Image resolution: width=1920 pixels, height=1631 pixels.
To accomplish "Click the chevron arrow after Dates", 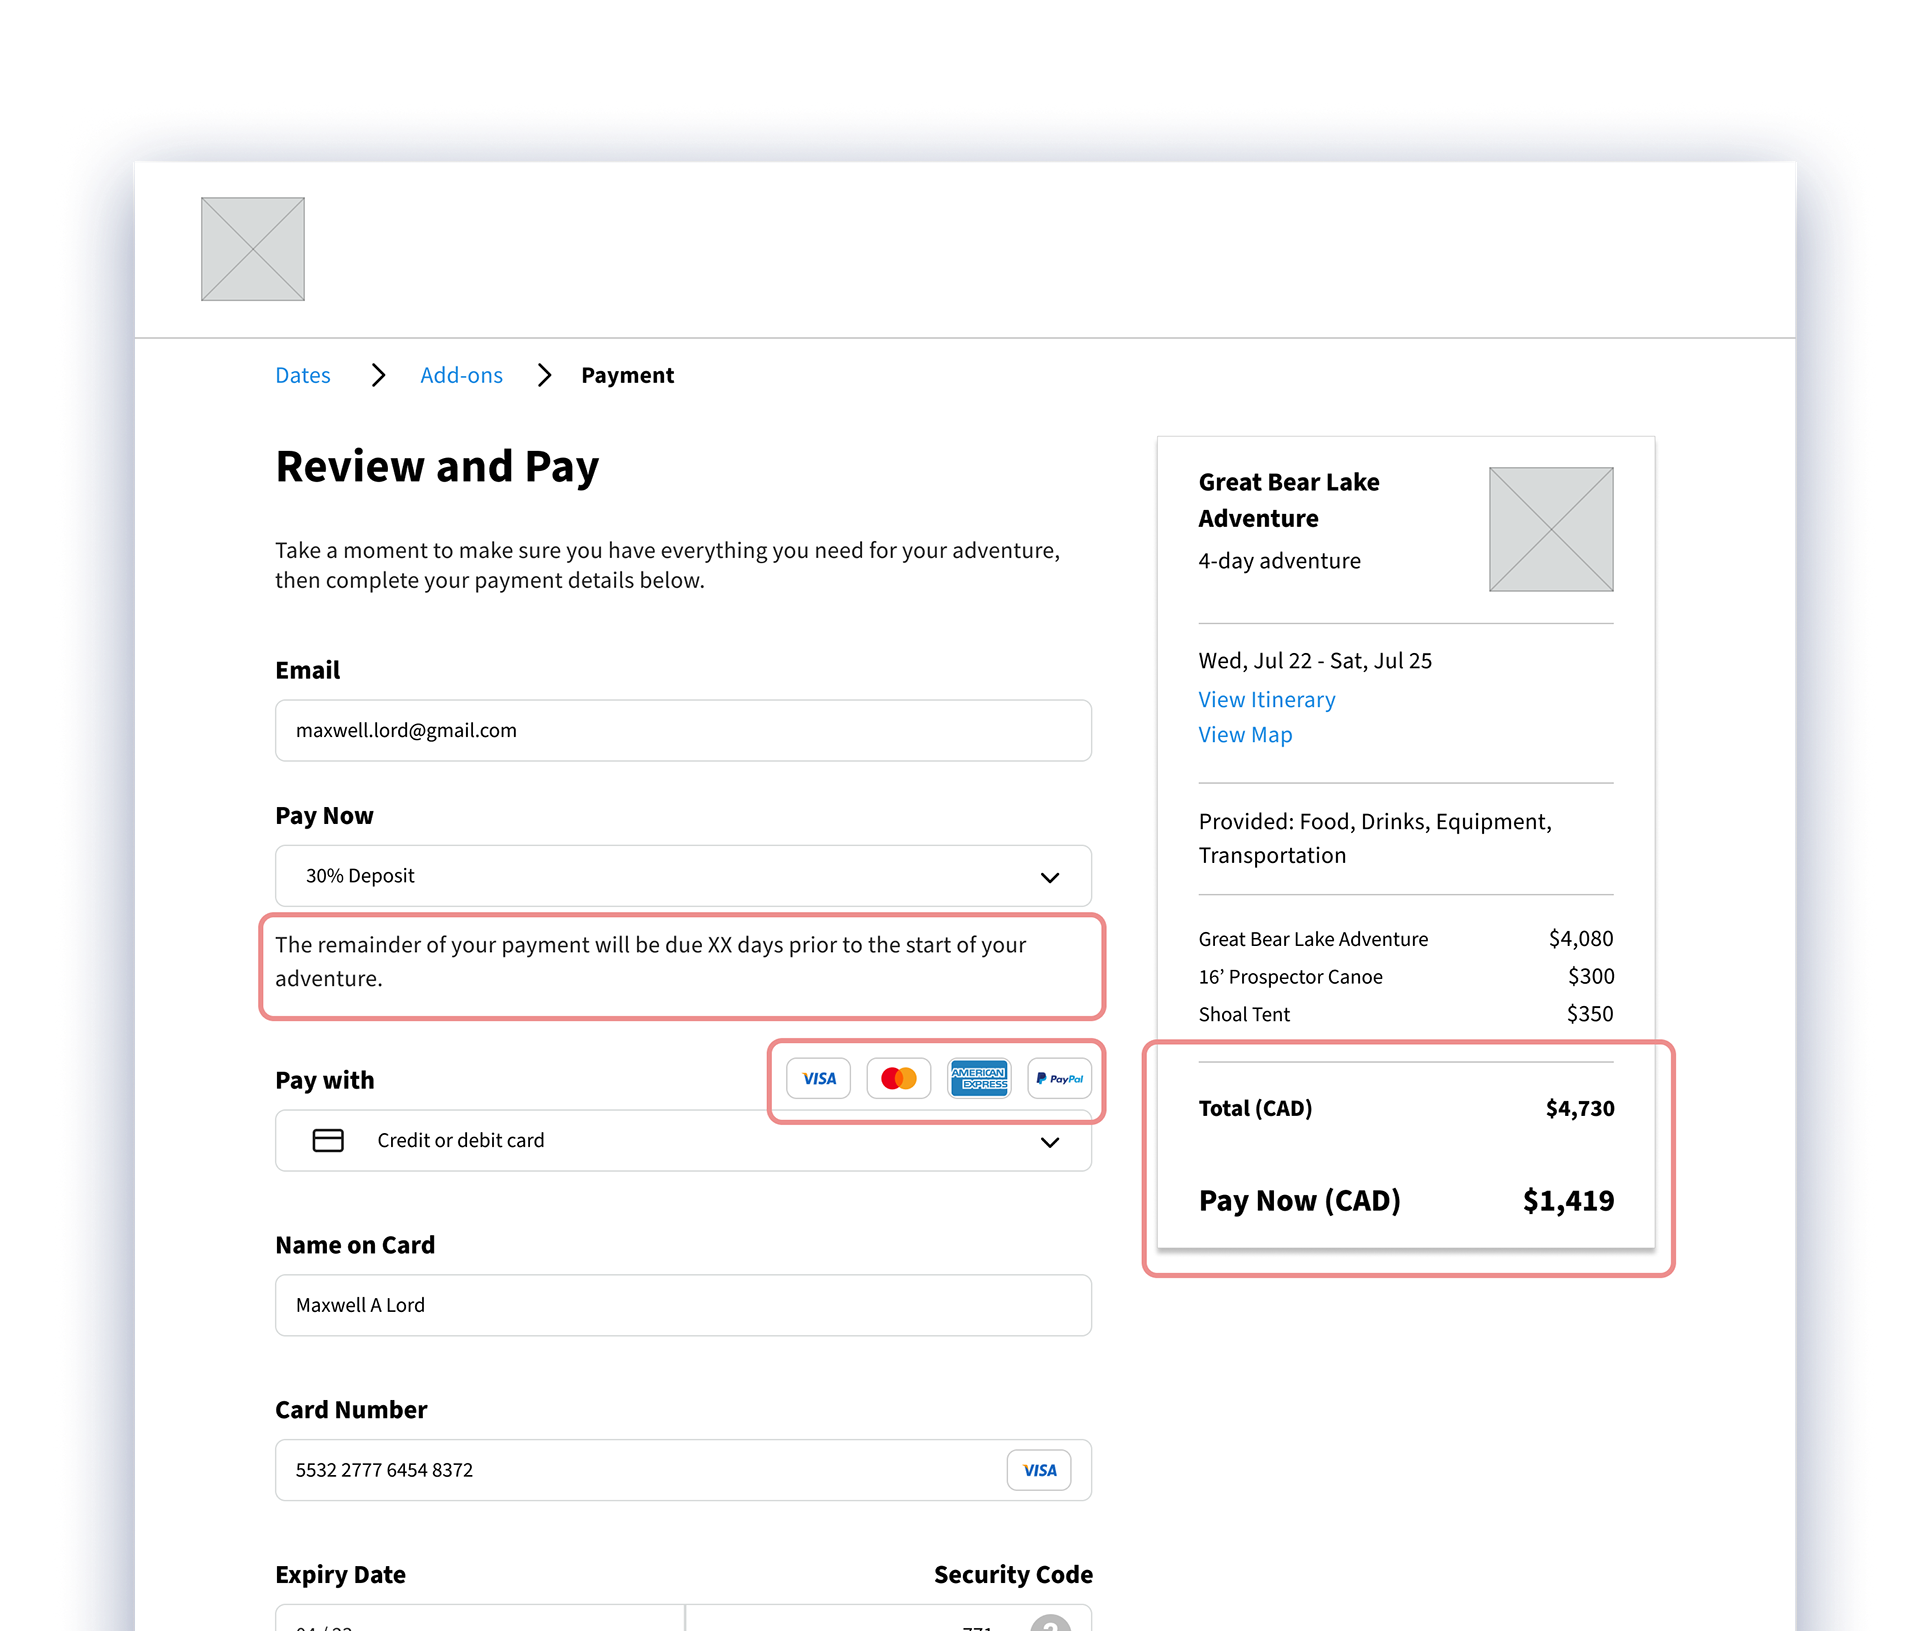I will point(378,376).
